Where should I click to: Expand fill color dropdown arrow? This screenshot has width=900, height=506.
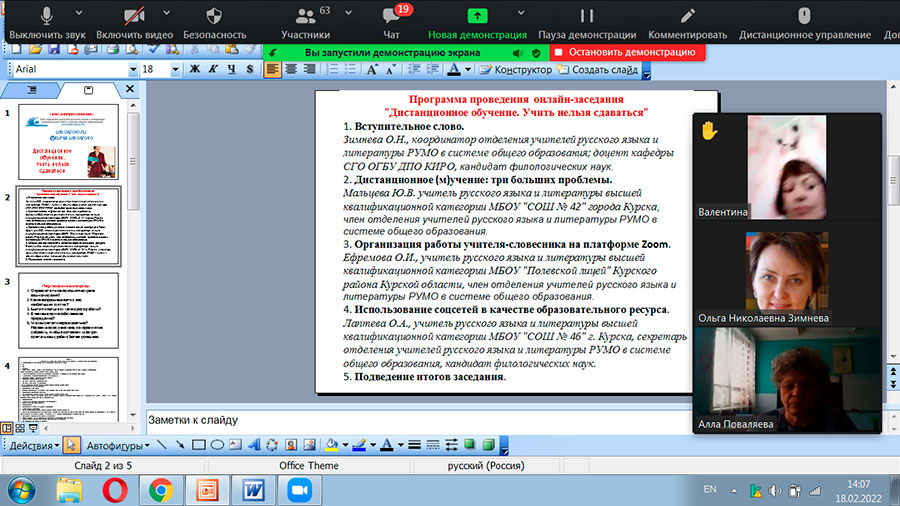click(345, 445)
